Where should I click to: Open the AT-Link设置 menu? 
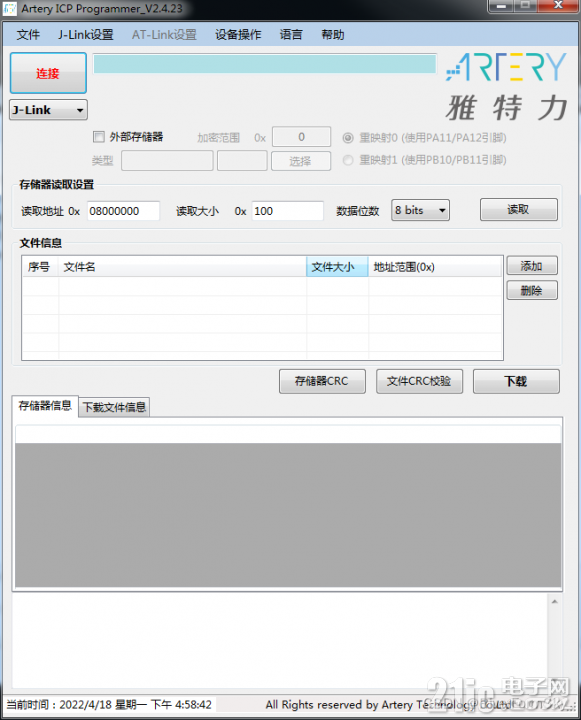[164, 35]
